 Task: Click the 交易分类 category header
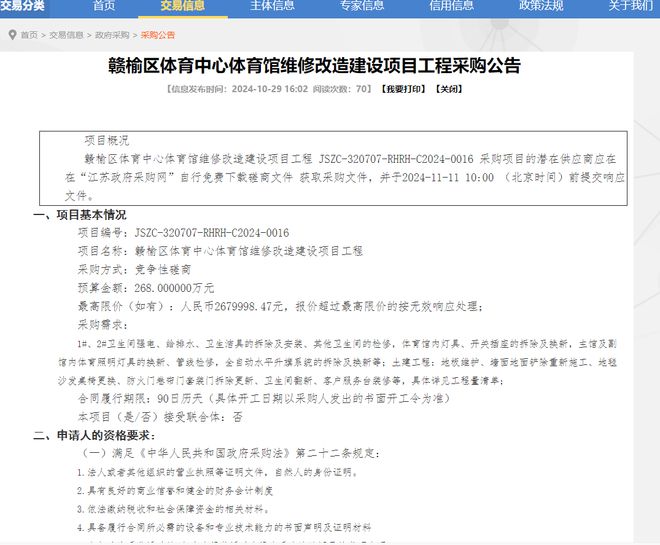(22, 5)
